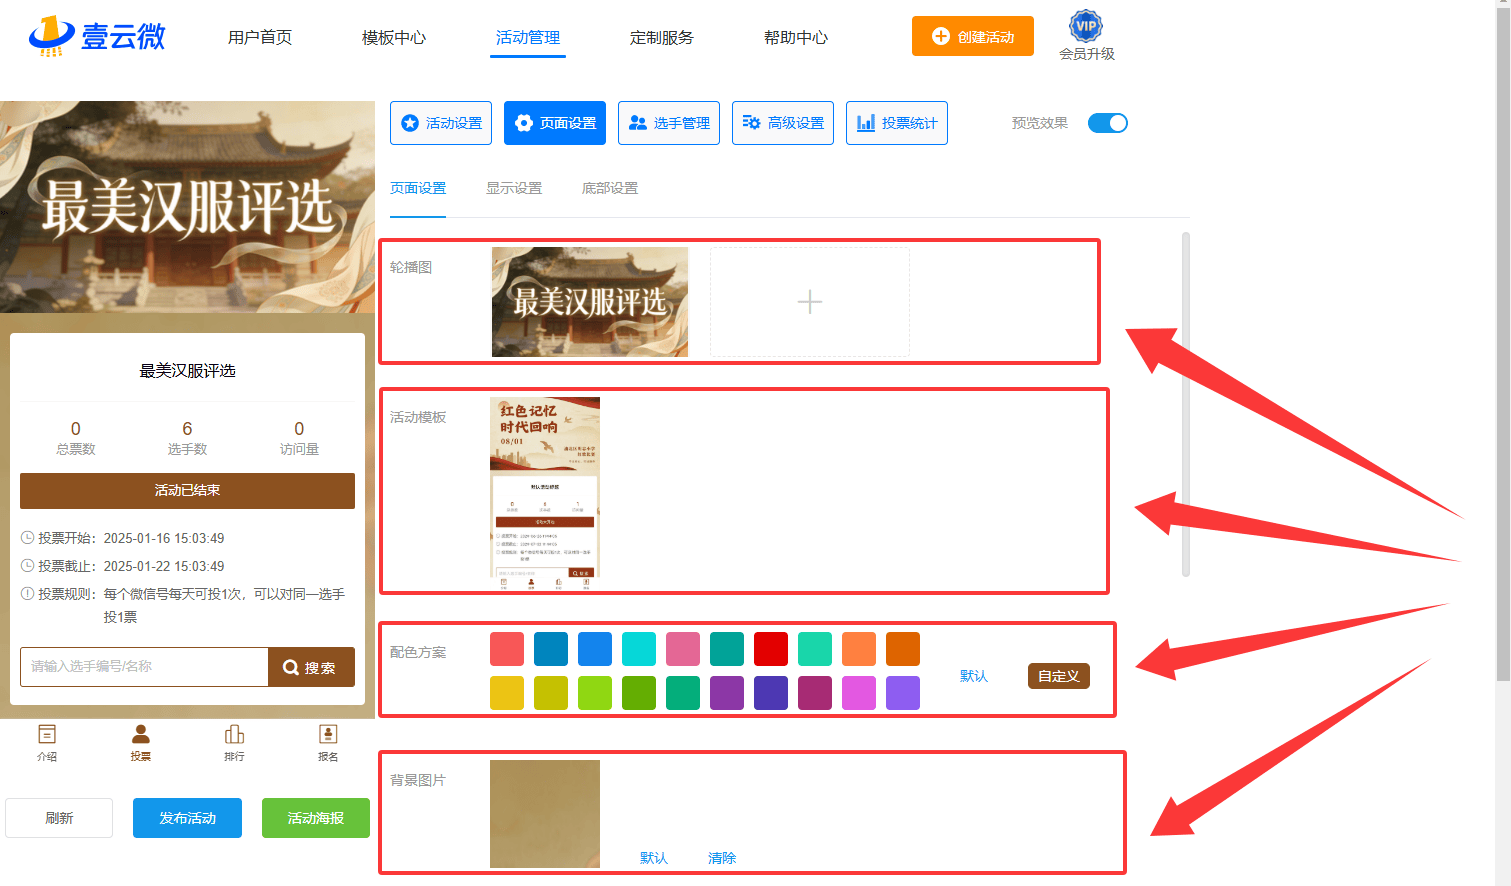The width and height of the screenshot is (1511, 886).
Task: Select the 投票 person icon in preview
Action: point(141,735)
